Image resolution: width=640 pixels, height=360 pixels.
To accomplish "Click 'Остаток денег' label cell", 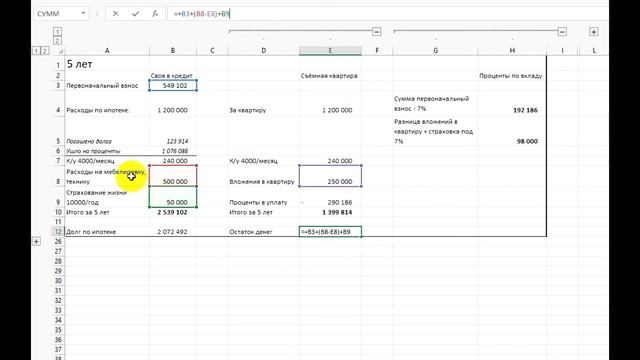I will (x=264, y=231).
